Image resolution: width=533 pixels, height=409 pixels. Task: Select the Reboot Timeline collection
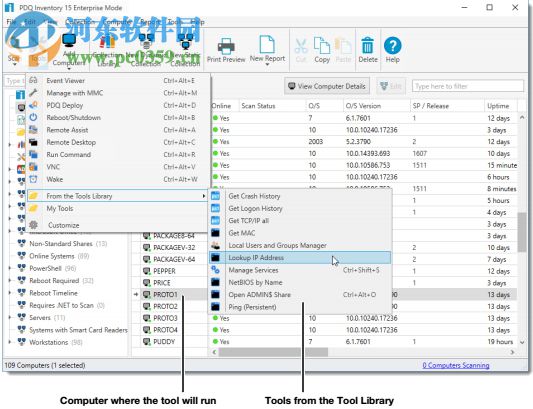[53, 293]
